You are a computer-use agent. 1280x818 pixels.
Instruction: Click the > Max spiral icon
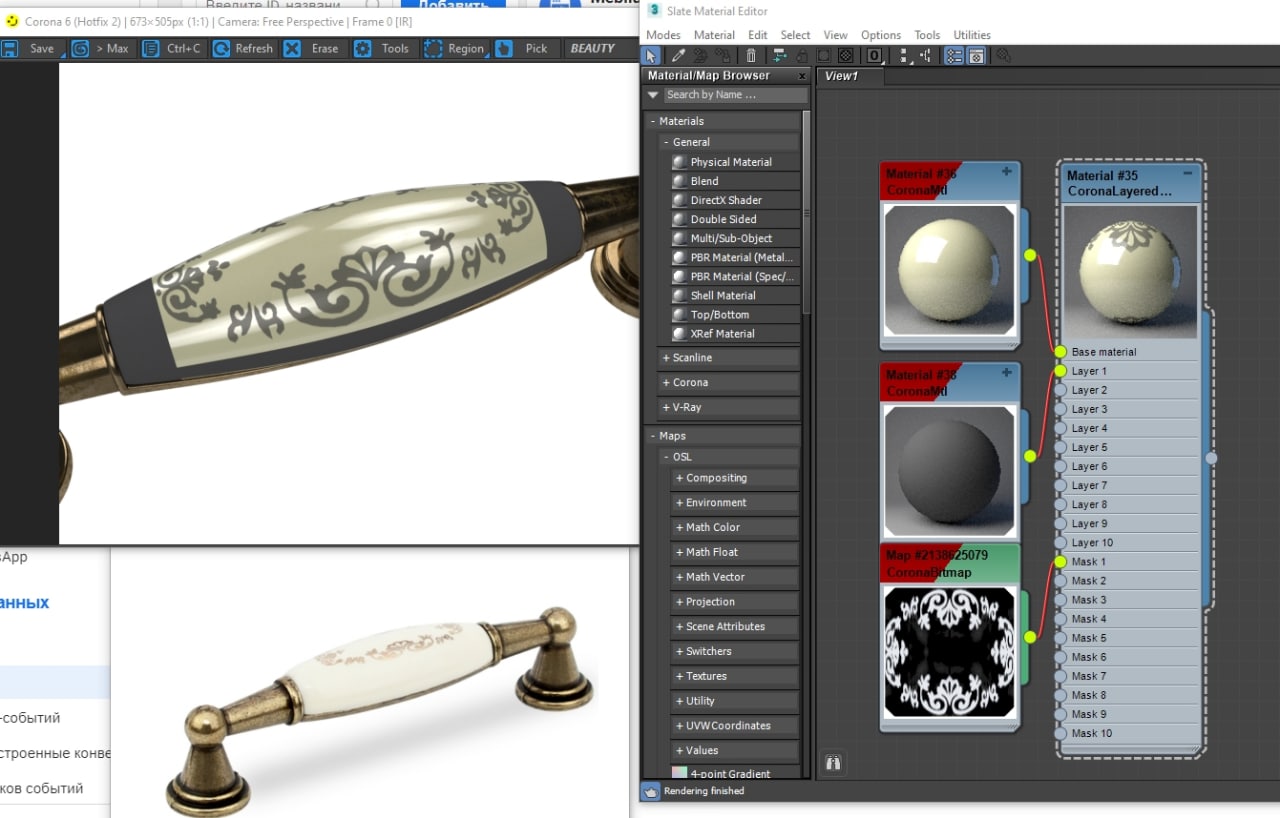[x=80, y=48]
